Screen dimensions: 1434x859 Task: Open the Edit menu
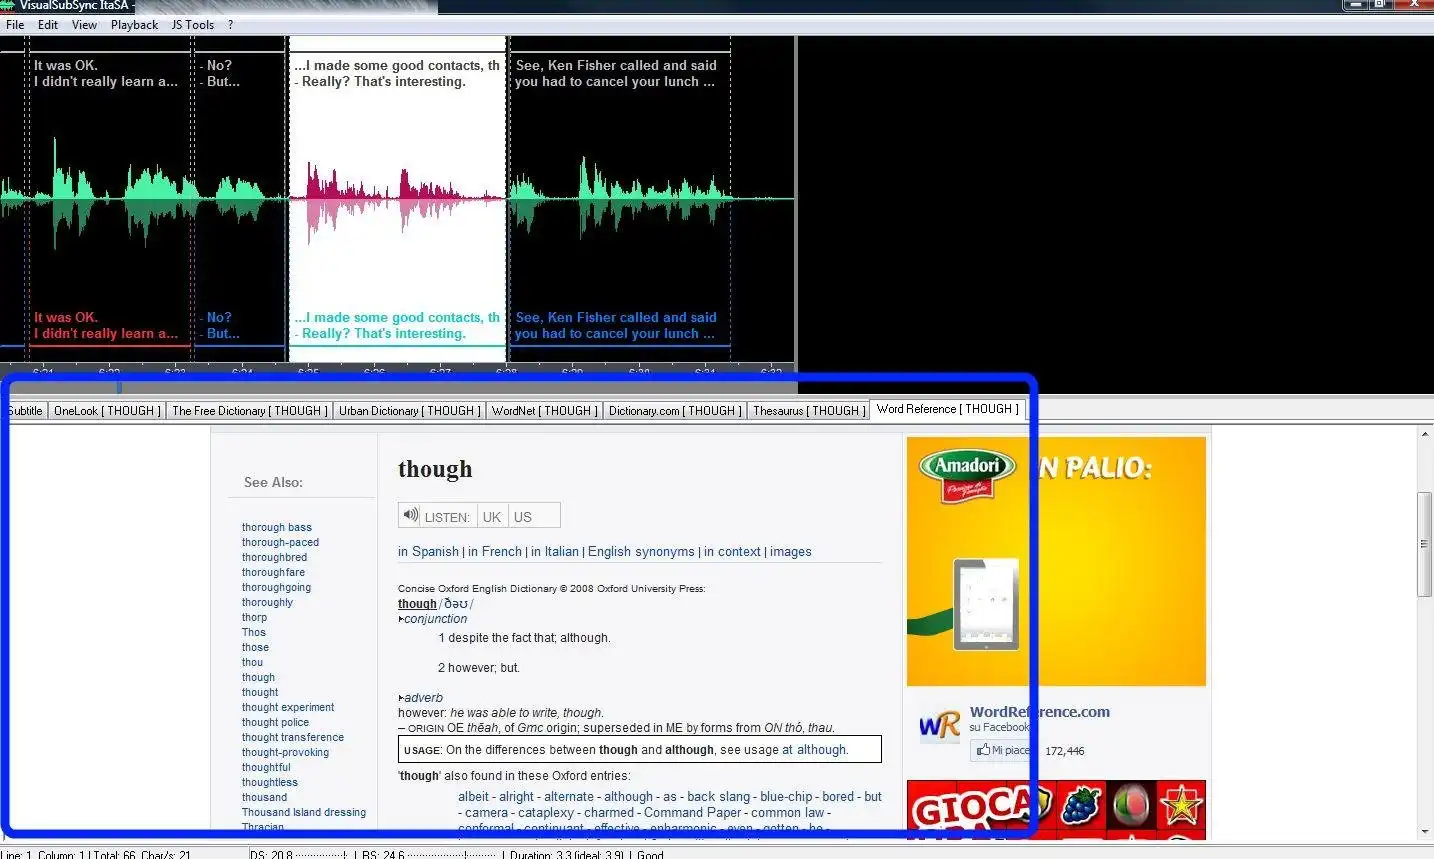48,25
